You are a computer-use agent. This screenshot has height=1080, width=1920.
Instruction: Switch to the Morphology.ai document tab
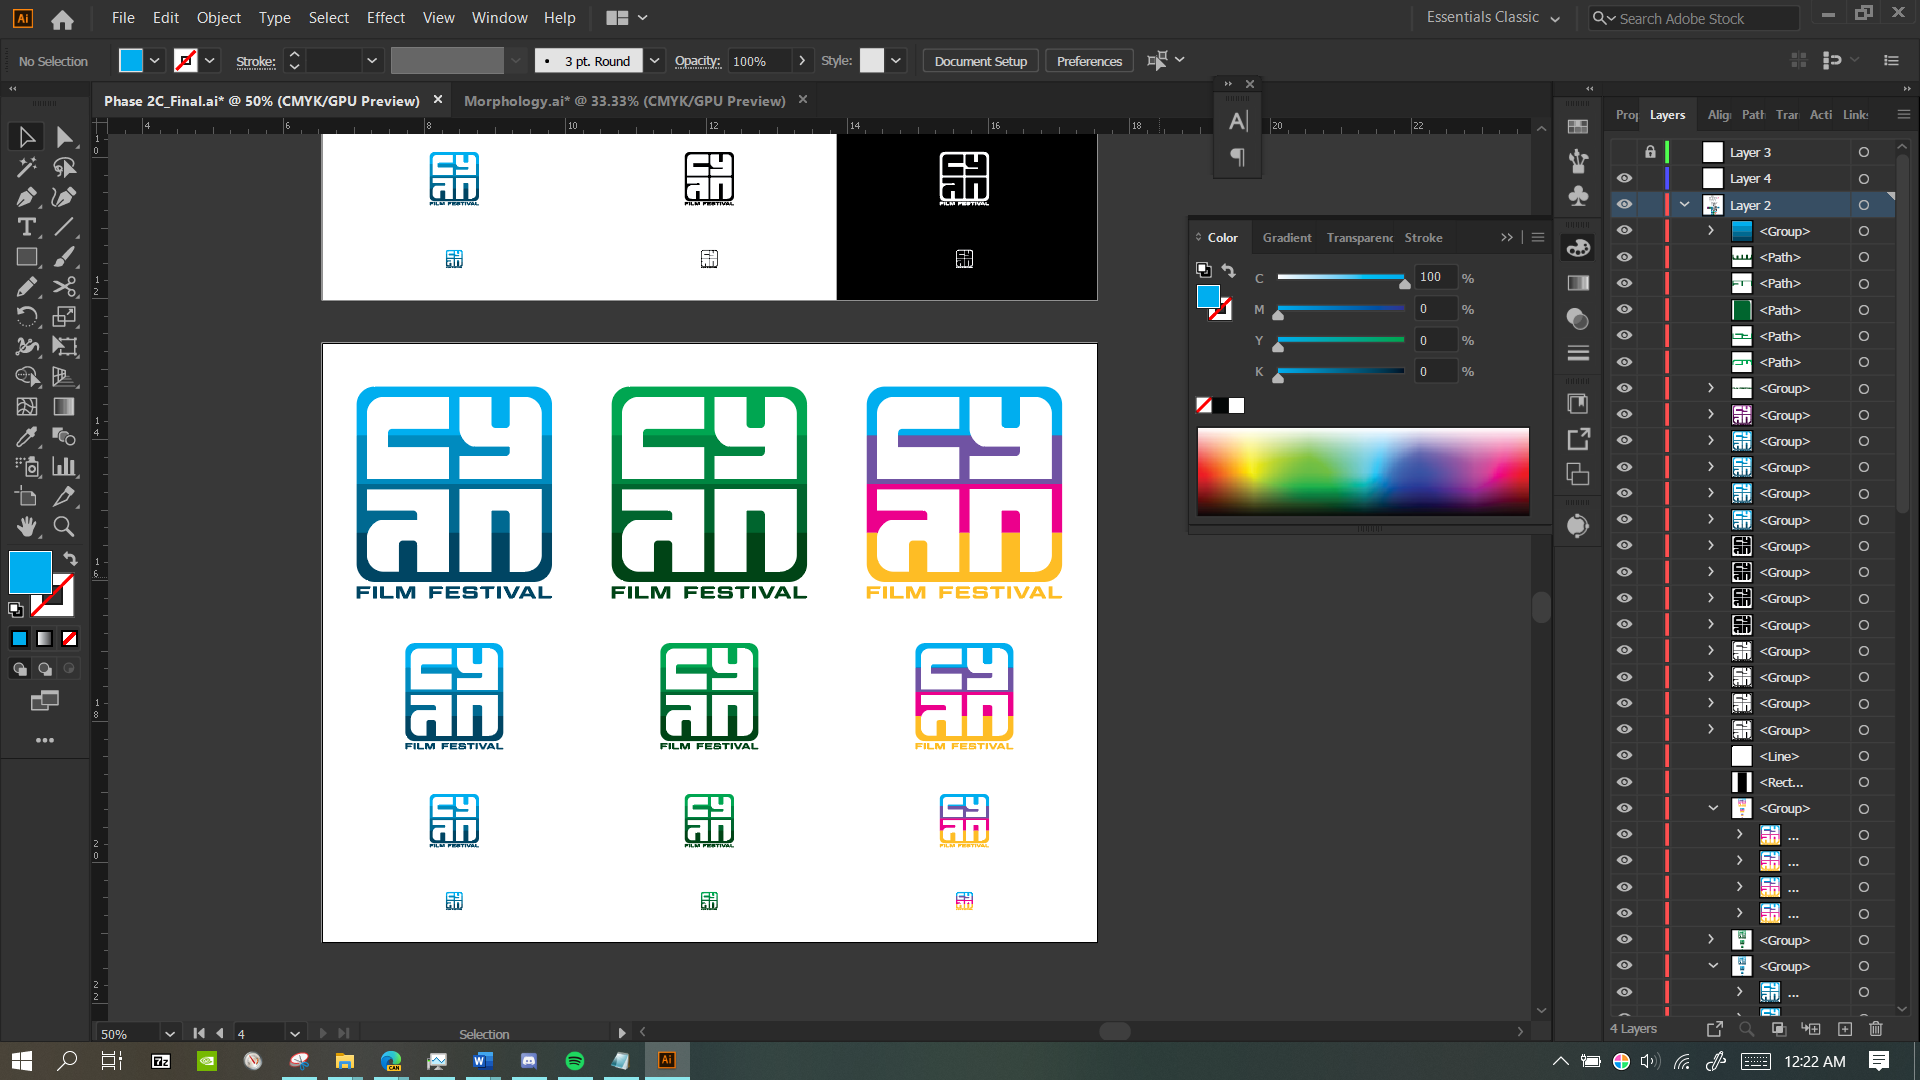click(x=624, y=101)
